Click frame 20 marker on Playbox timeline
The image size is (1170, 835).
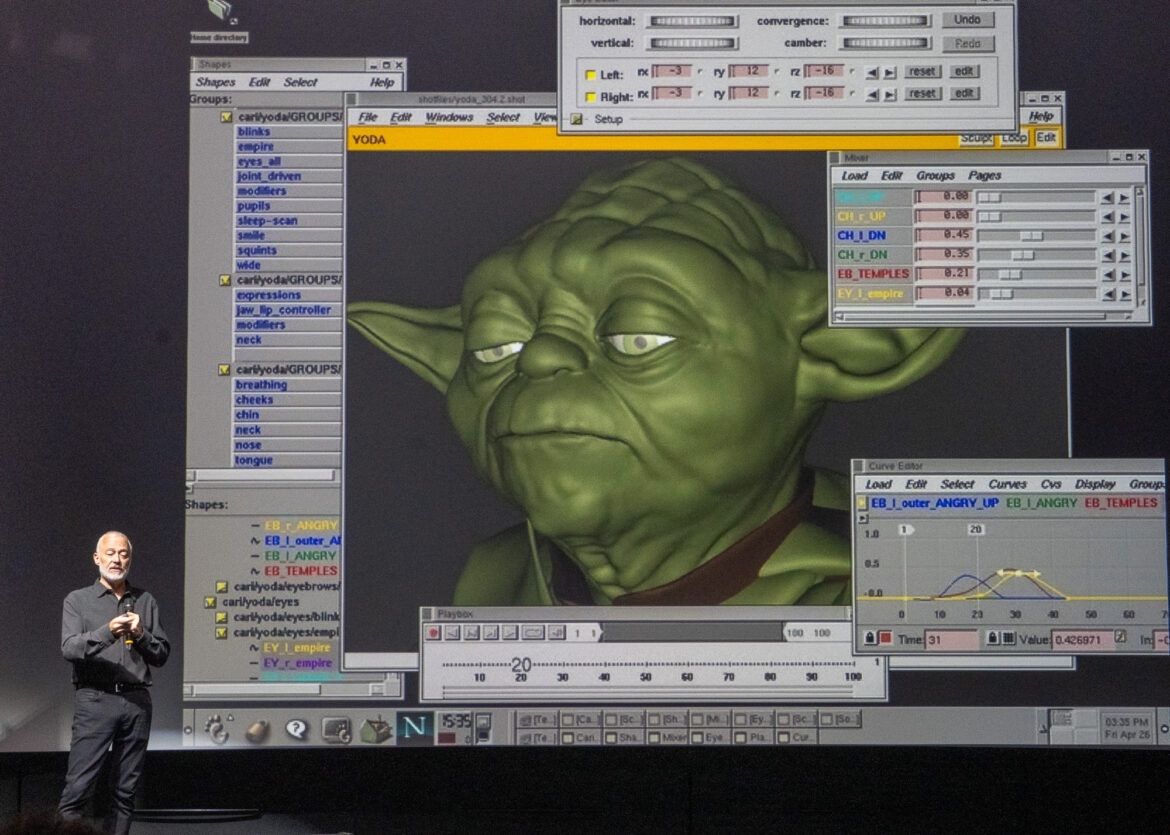click(521, 664)
